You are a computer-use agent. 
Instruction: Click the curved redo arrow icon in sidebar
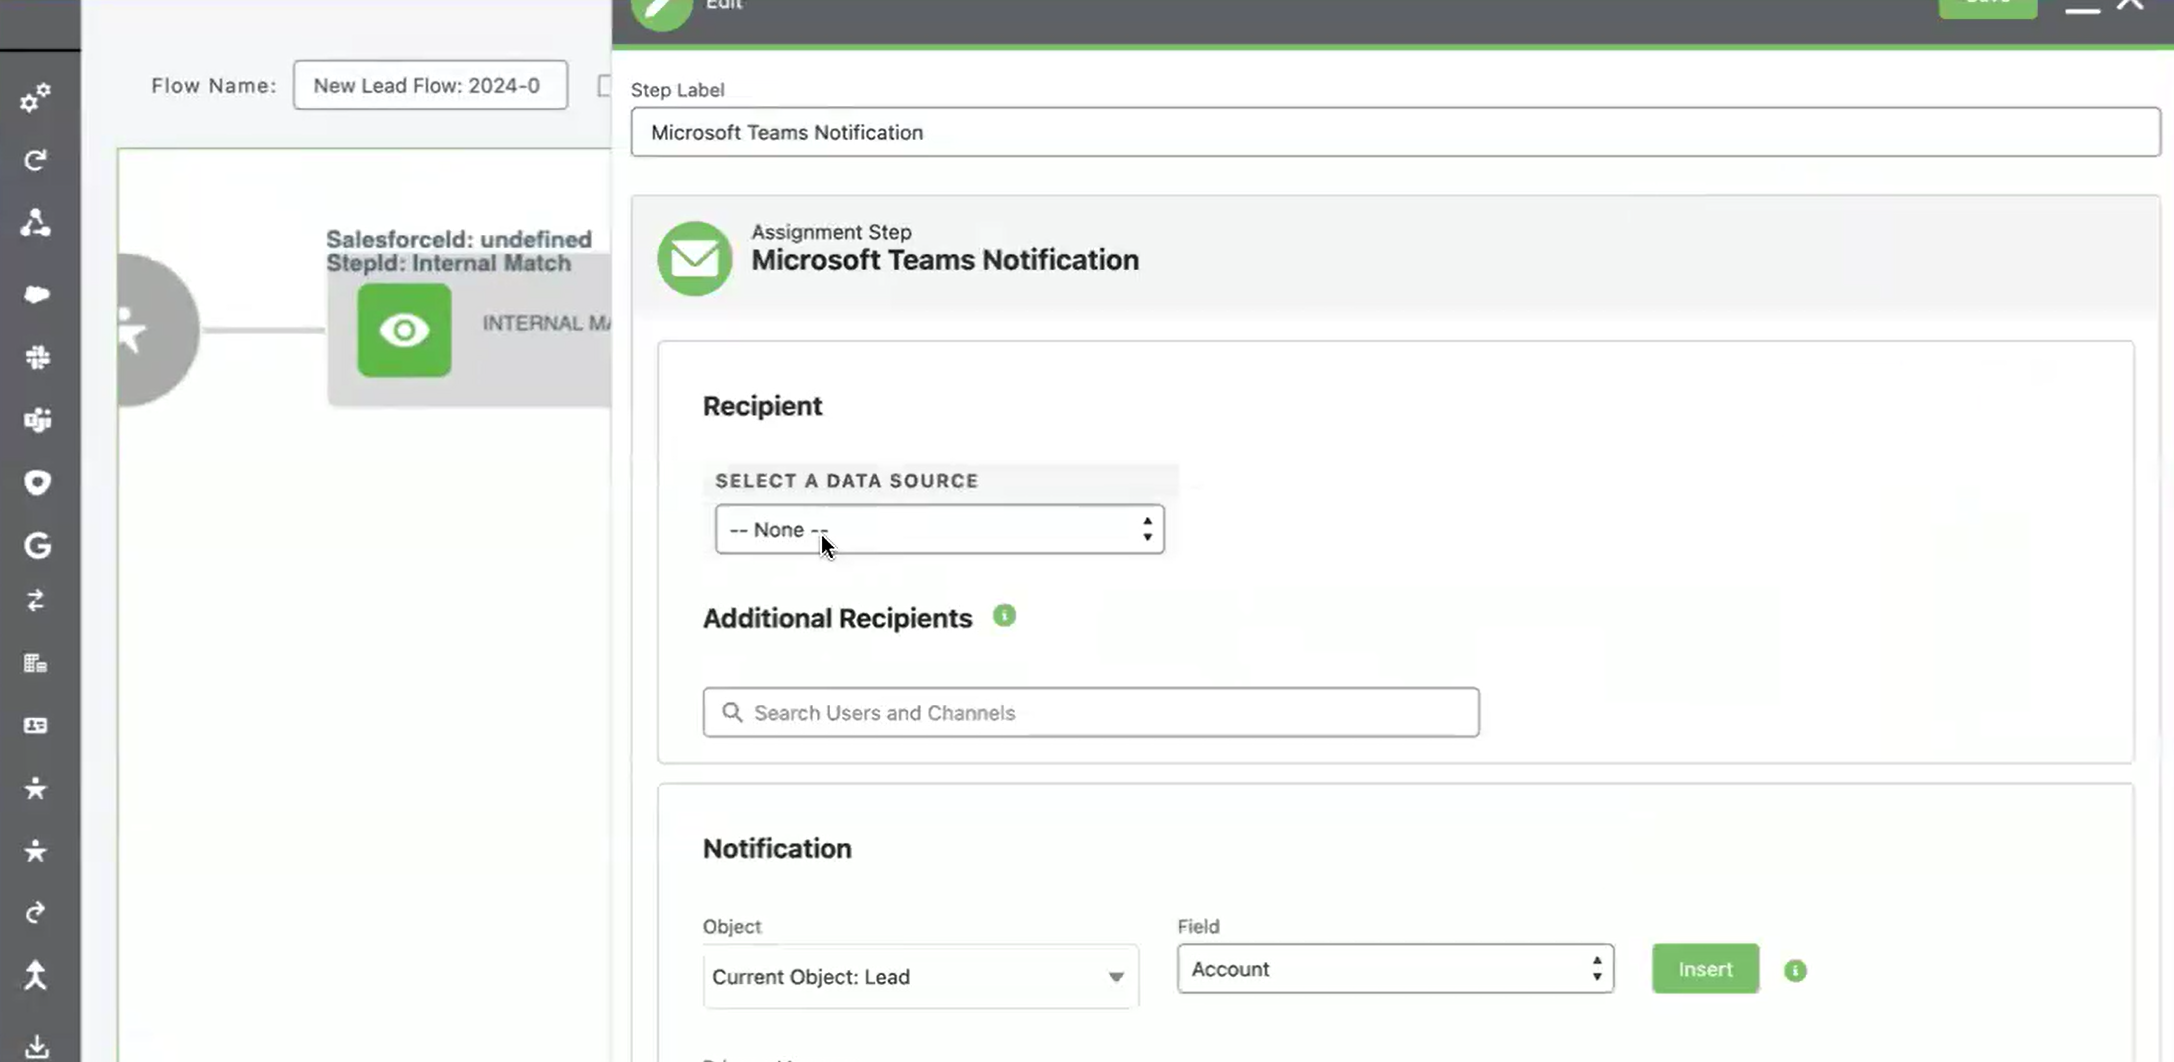[x=36, y=913]
